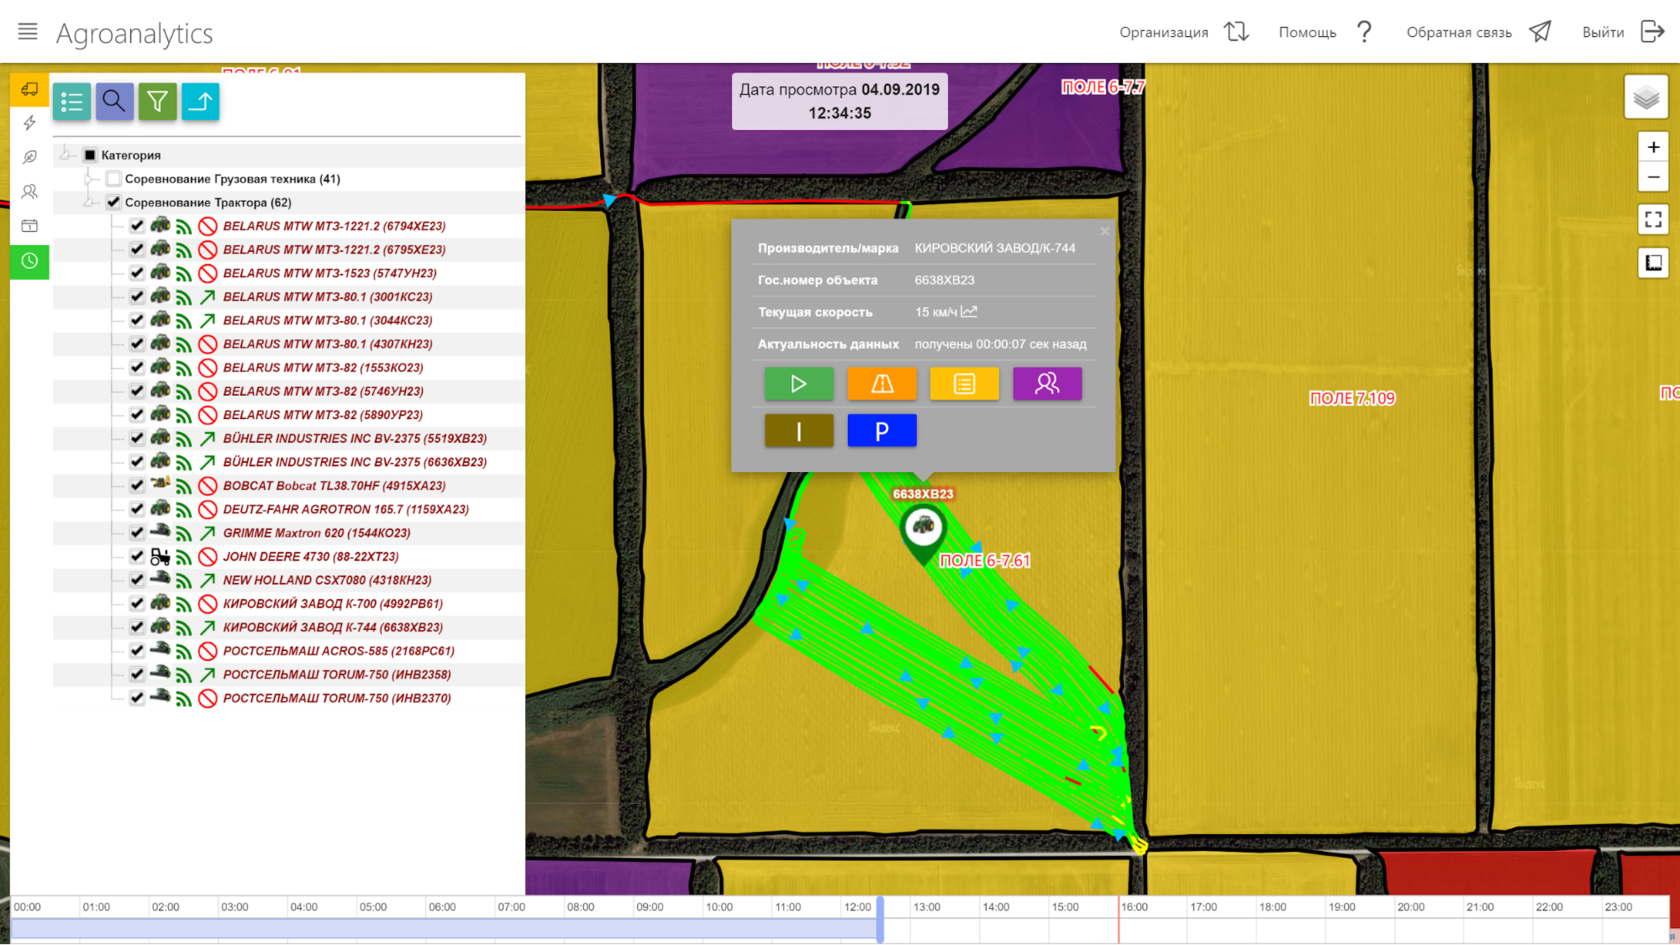This screenshot has width=1680, height=945.
Task: Click 16:00 red marker on timeline
Action: (x=1119, y=920)
